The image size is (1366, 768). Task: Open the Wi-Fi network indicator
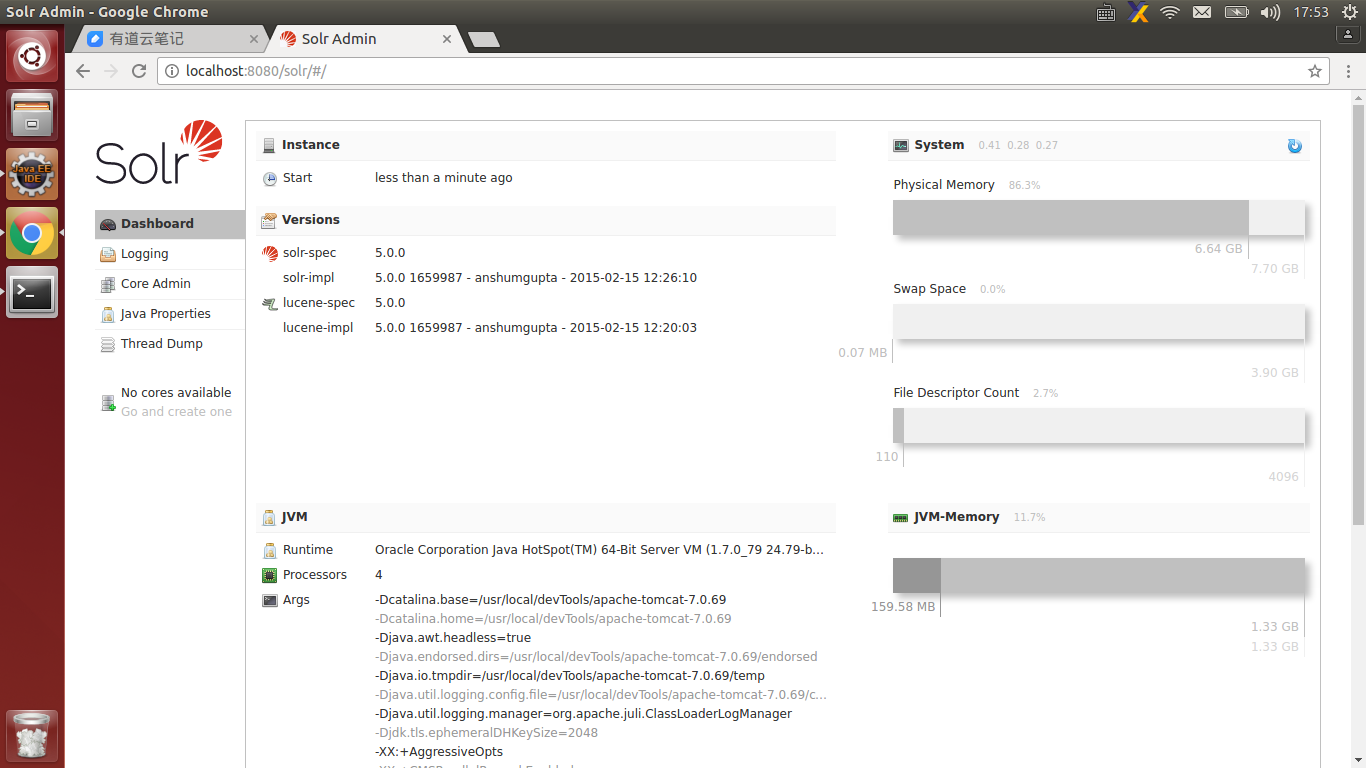pyautogui.click(x=1170, y=12)
